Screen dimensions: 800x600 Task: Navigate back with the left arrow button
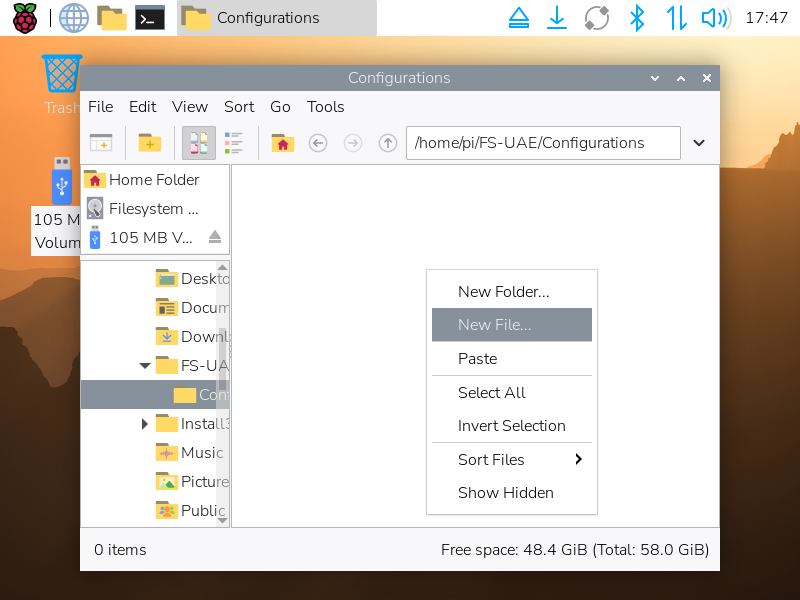pyautogui.click(x=318, y=143)
